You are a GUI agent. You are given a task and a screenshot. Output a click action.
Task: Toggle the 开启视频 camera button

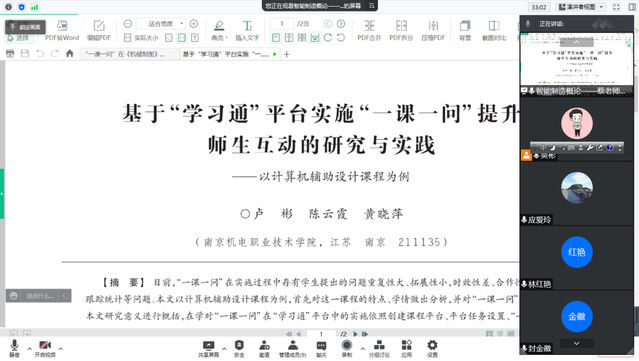pyautogui.click(x=45, y=349)
